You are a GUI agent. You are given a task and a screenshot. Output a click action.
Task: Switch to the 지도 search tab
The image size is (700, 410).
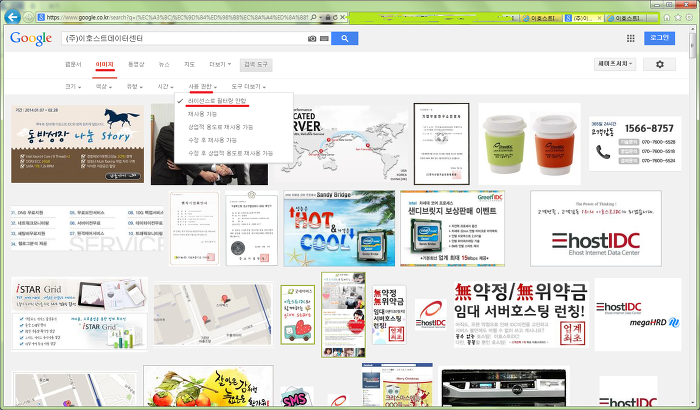189,64
